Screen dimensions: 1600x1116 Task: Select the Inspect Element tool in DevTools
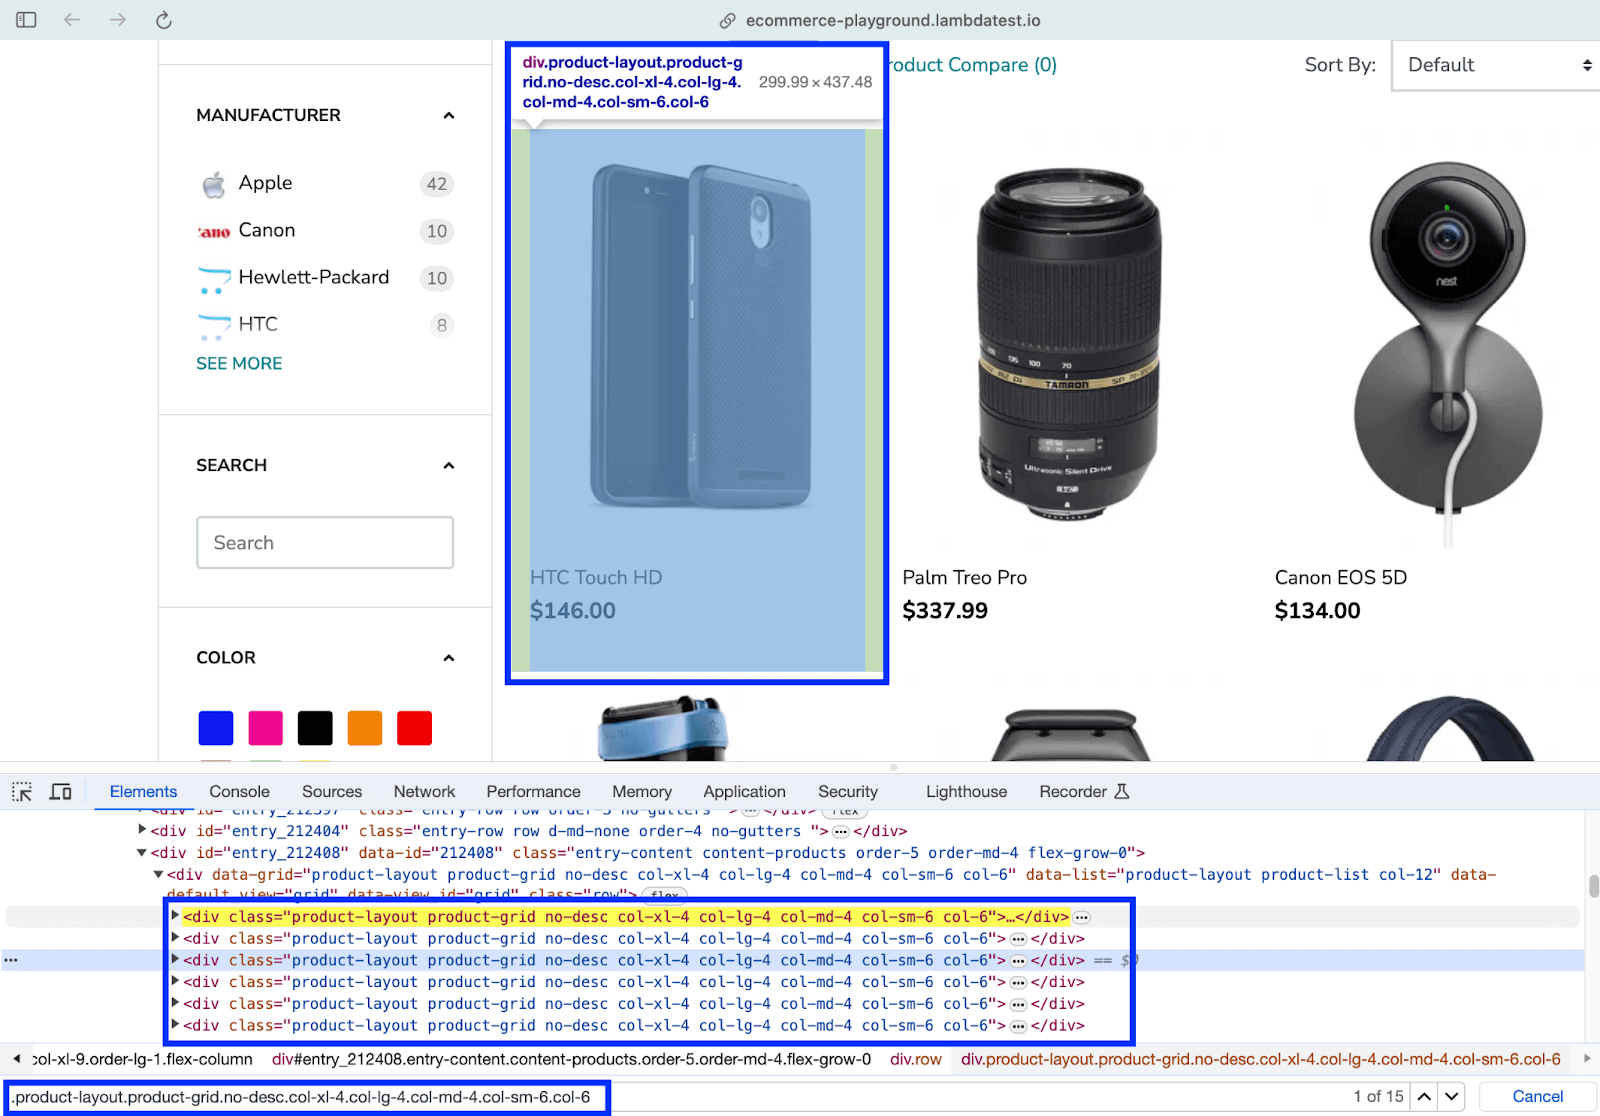click(21, 791)
